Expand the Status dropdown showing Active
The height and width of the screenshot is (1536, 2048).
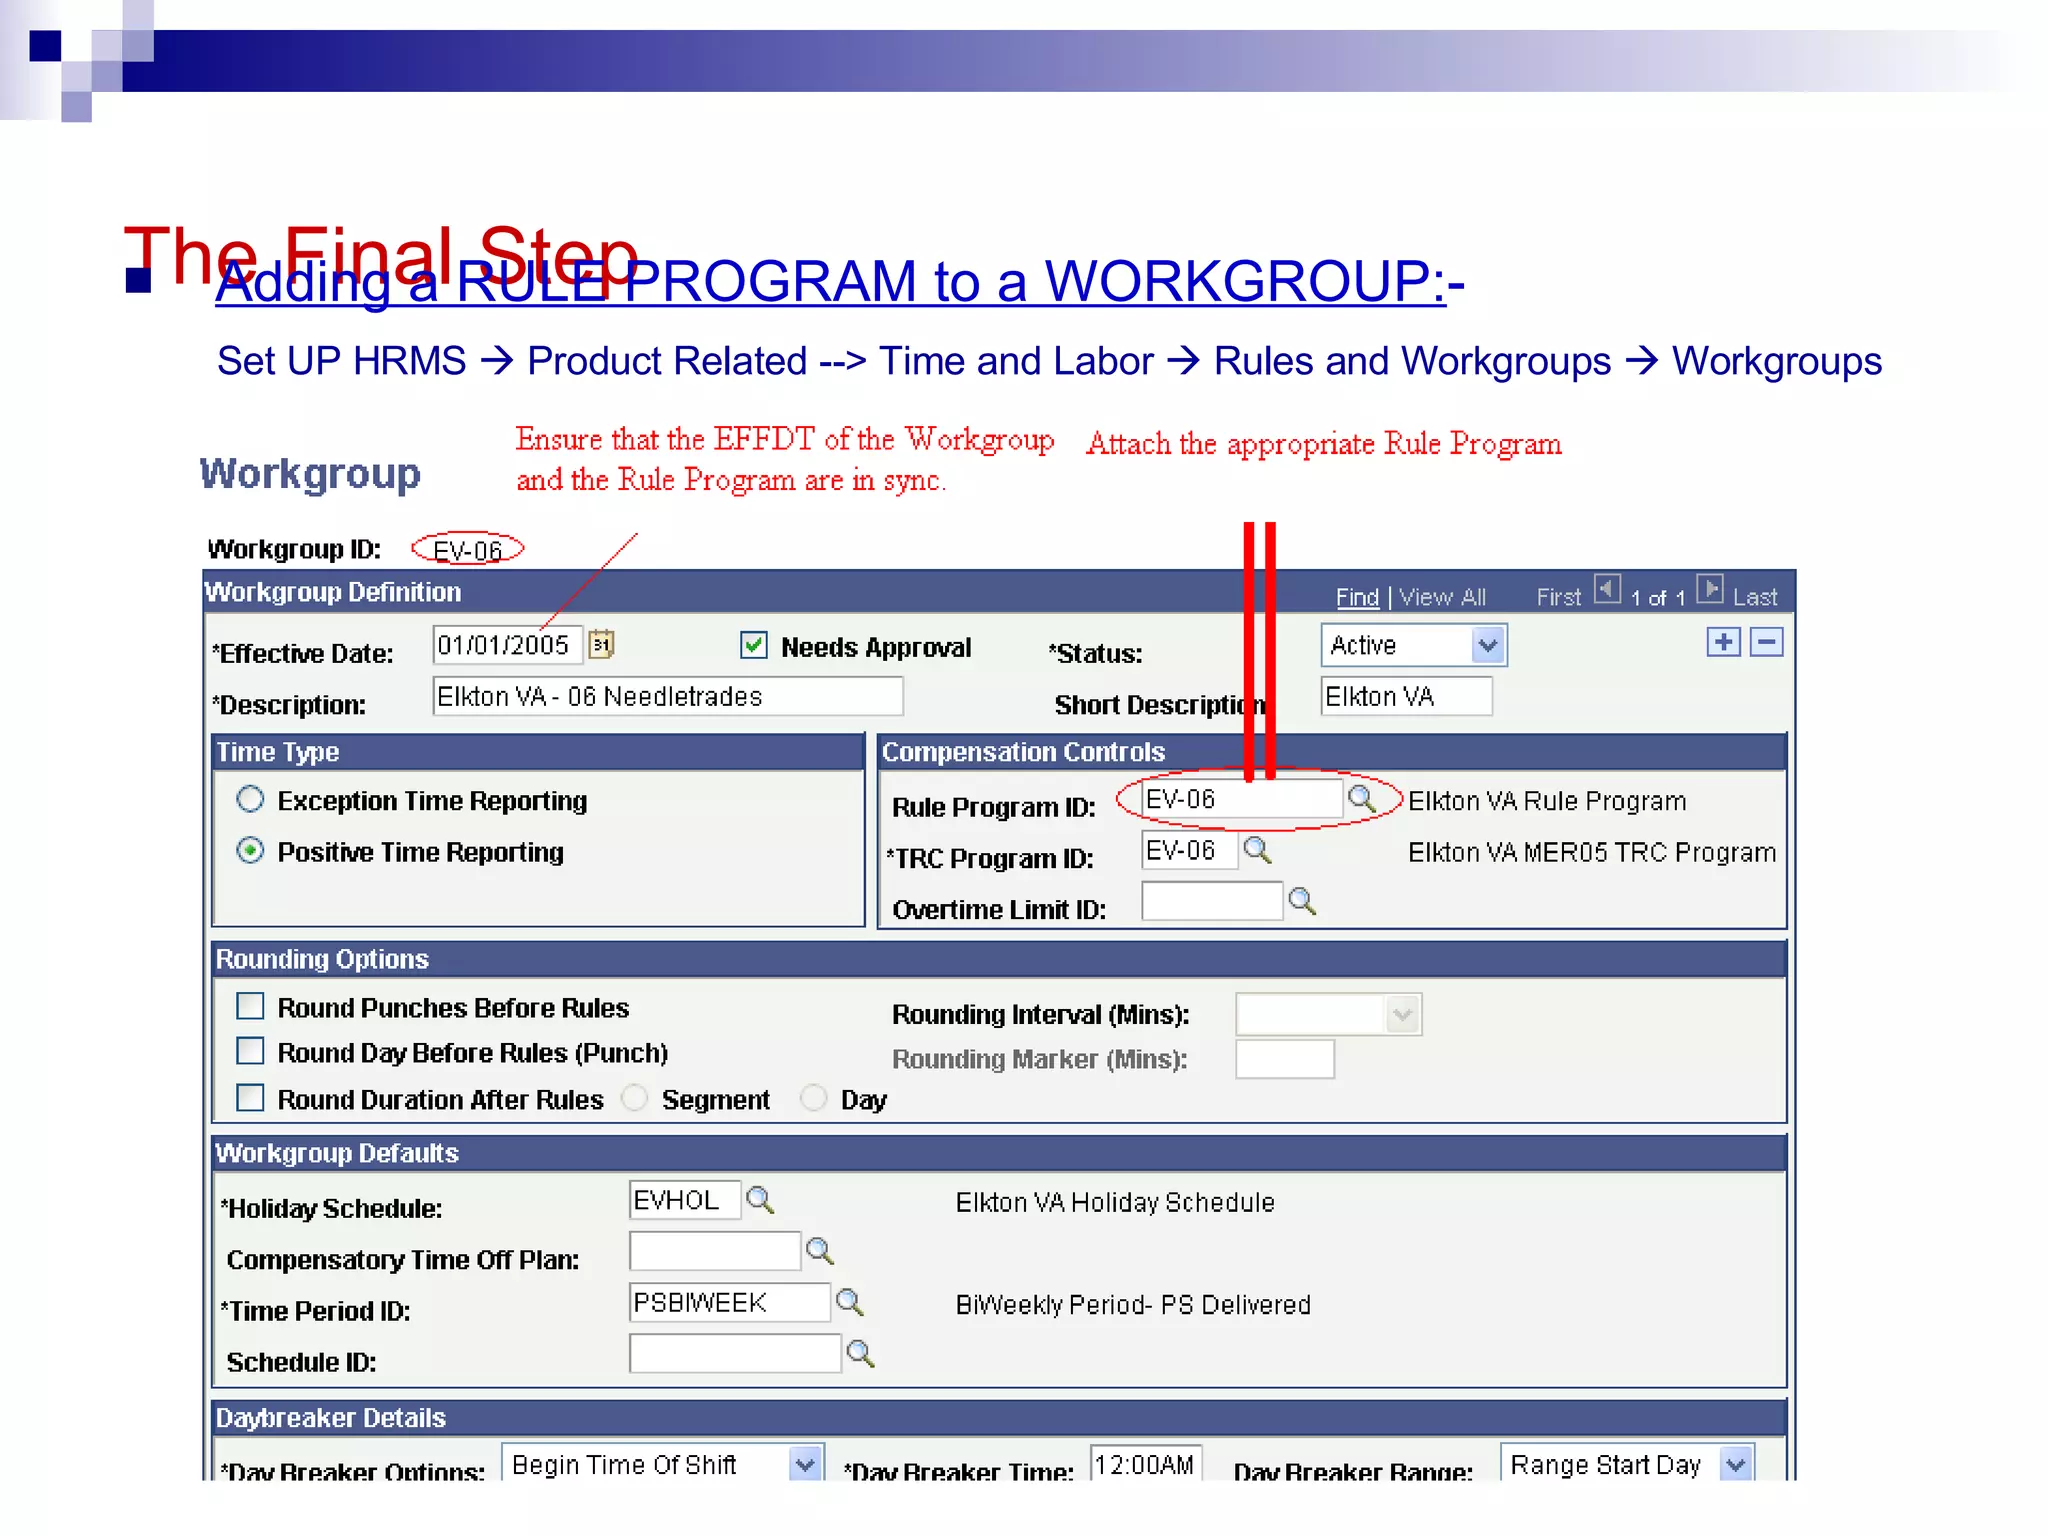coord(1487,646)
